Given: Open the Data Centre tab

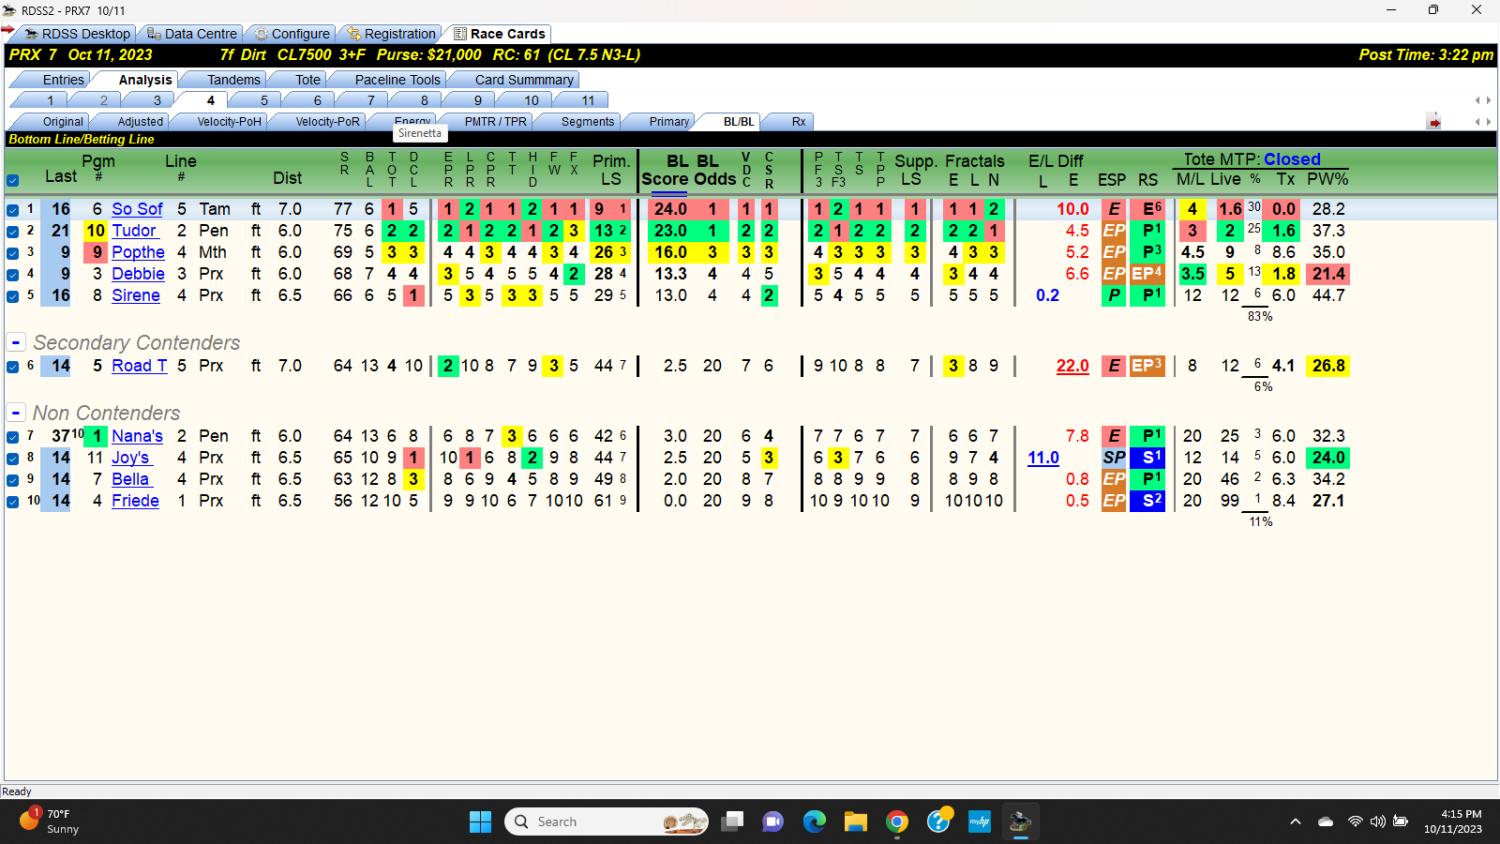Looking at the screenshot, I should click(x=191, y=34).
